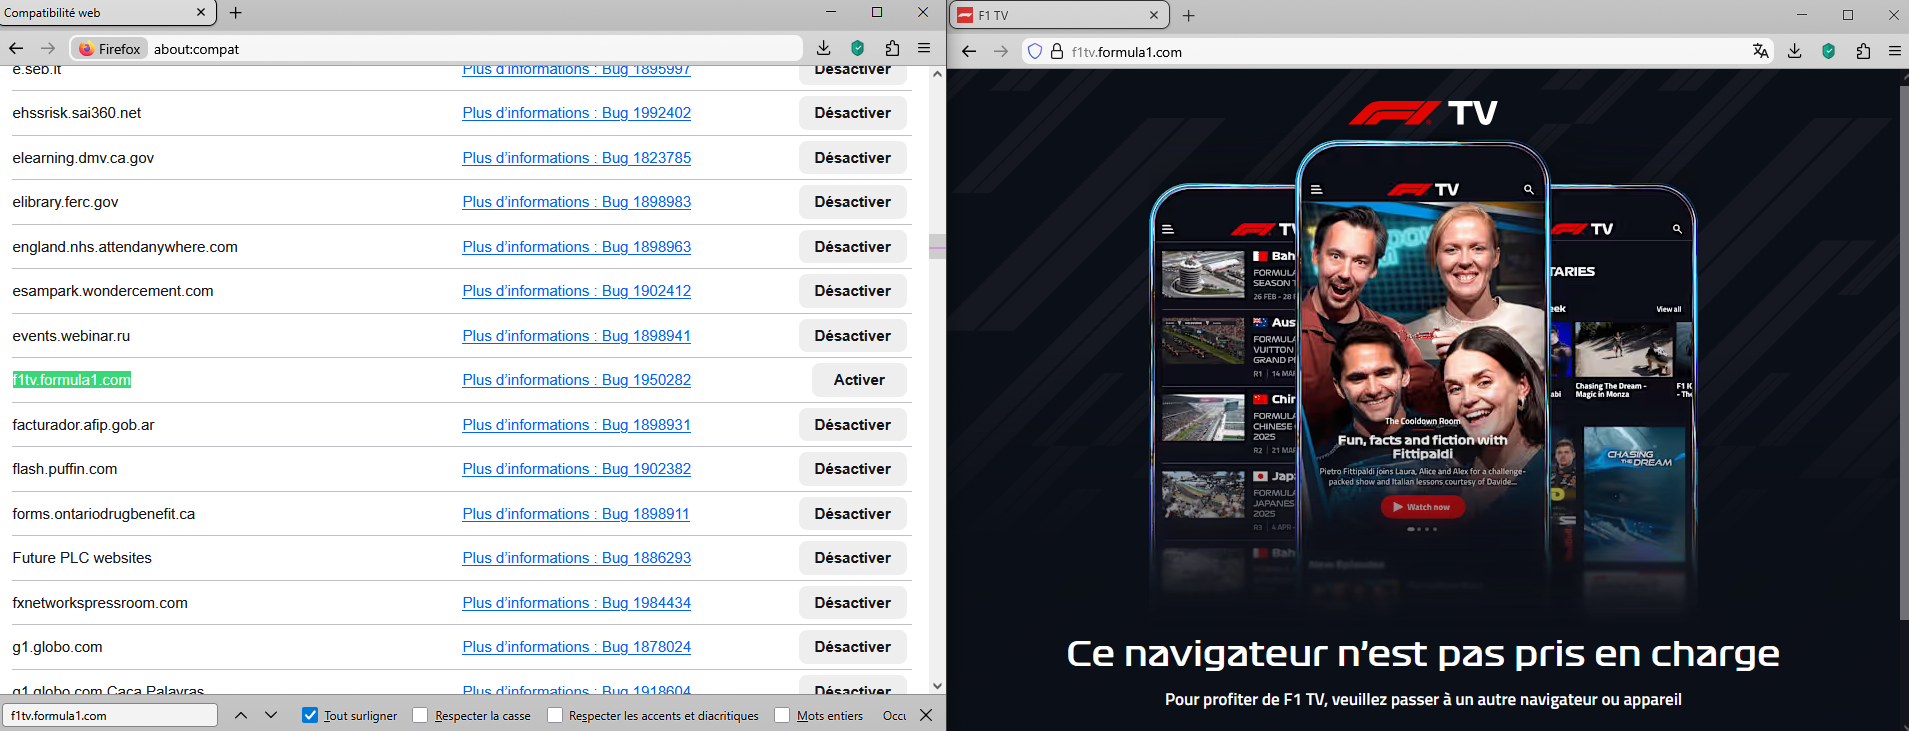This screenshot has height=731, width=1909.
Task: Enable the Respecter la casse checkbox
Action: [x=420, y=715]
